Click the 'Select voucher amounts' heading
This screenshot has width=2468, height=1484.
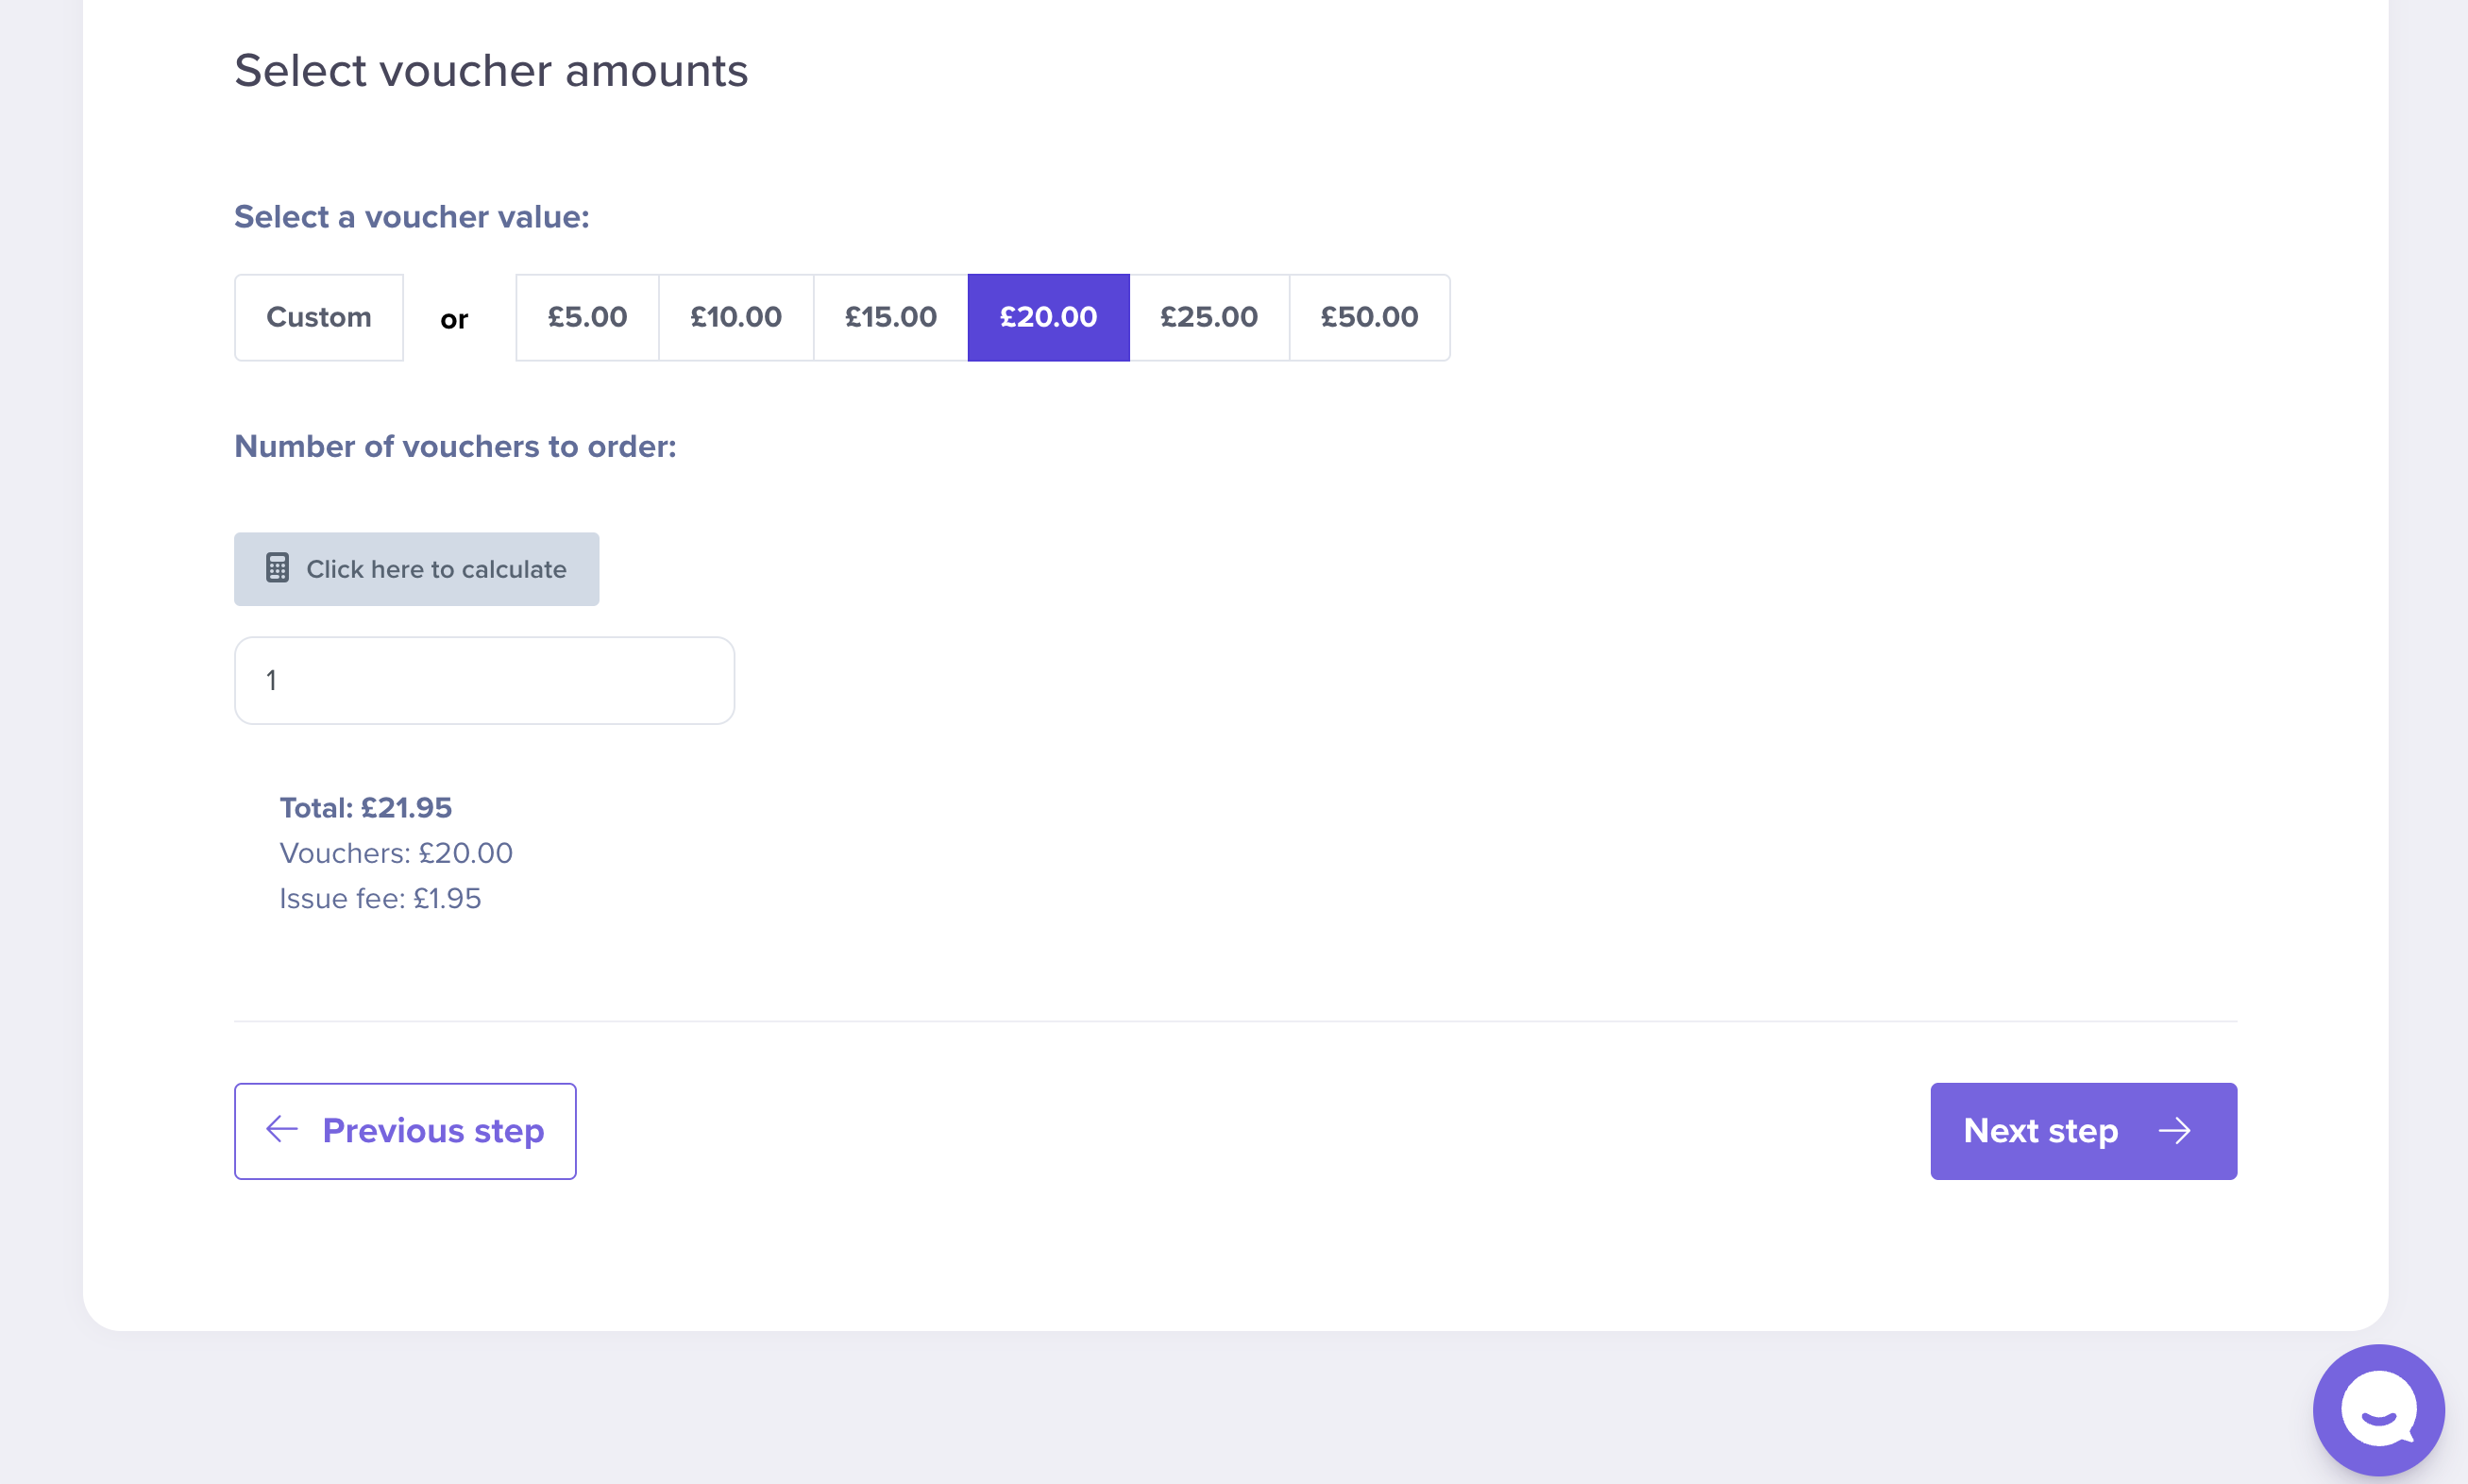tap(491, 71)
